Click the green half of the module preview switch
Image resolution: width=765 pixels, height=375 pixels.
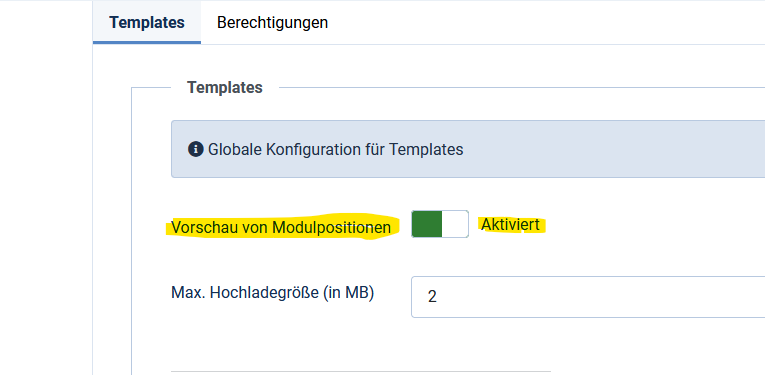427,224
